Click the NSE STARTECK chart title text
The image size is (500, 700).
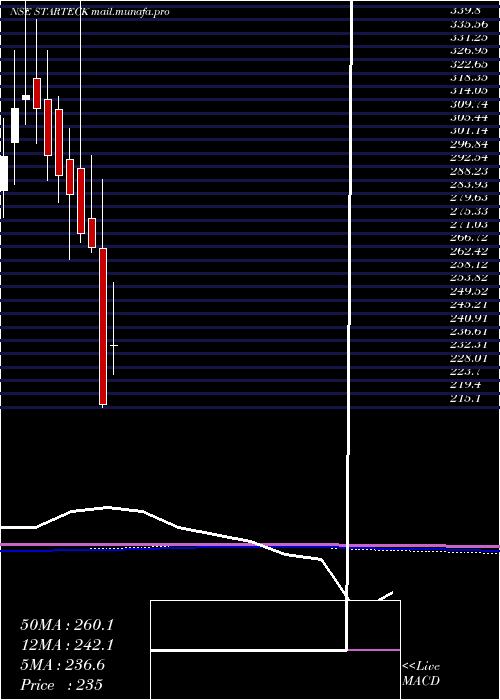coord(89,12)
